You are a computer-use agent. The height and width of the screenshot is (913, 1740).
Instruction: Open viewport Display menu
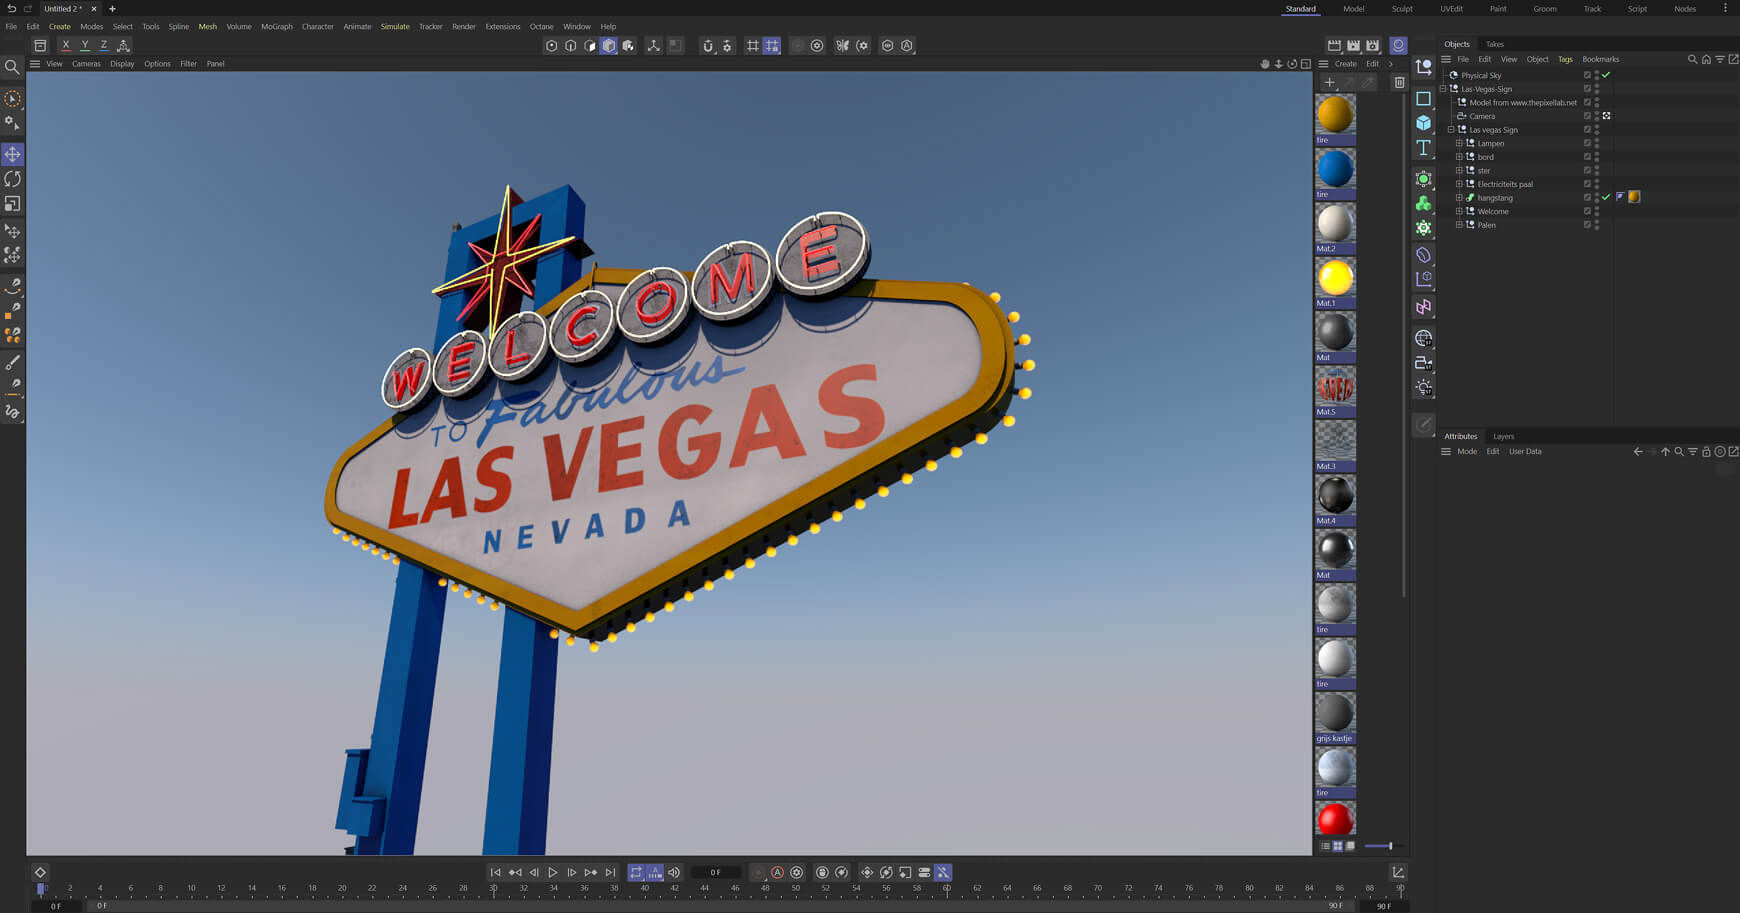point(122,64)
